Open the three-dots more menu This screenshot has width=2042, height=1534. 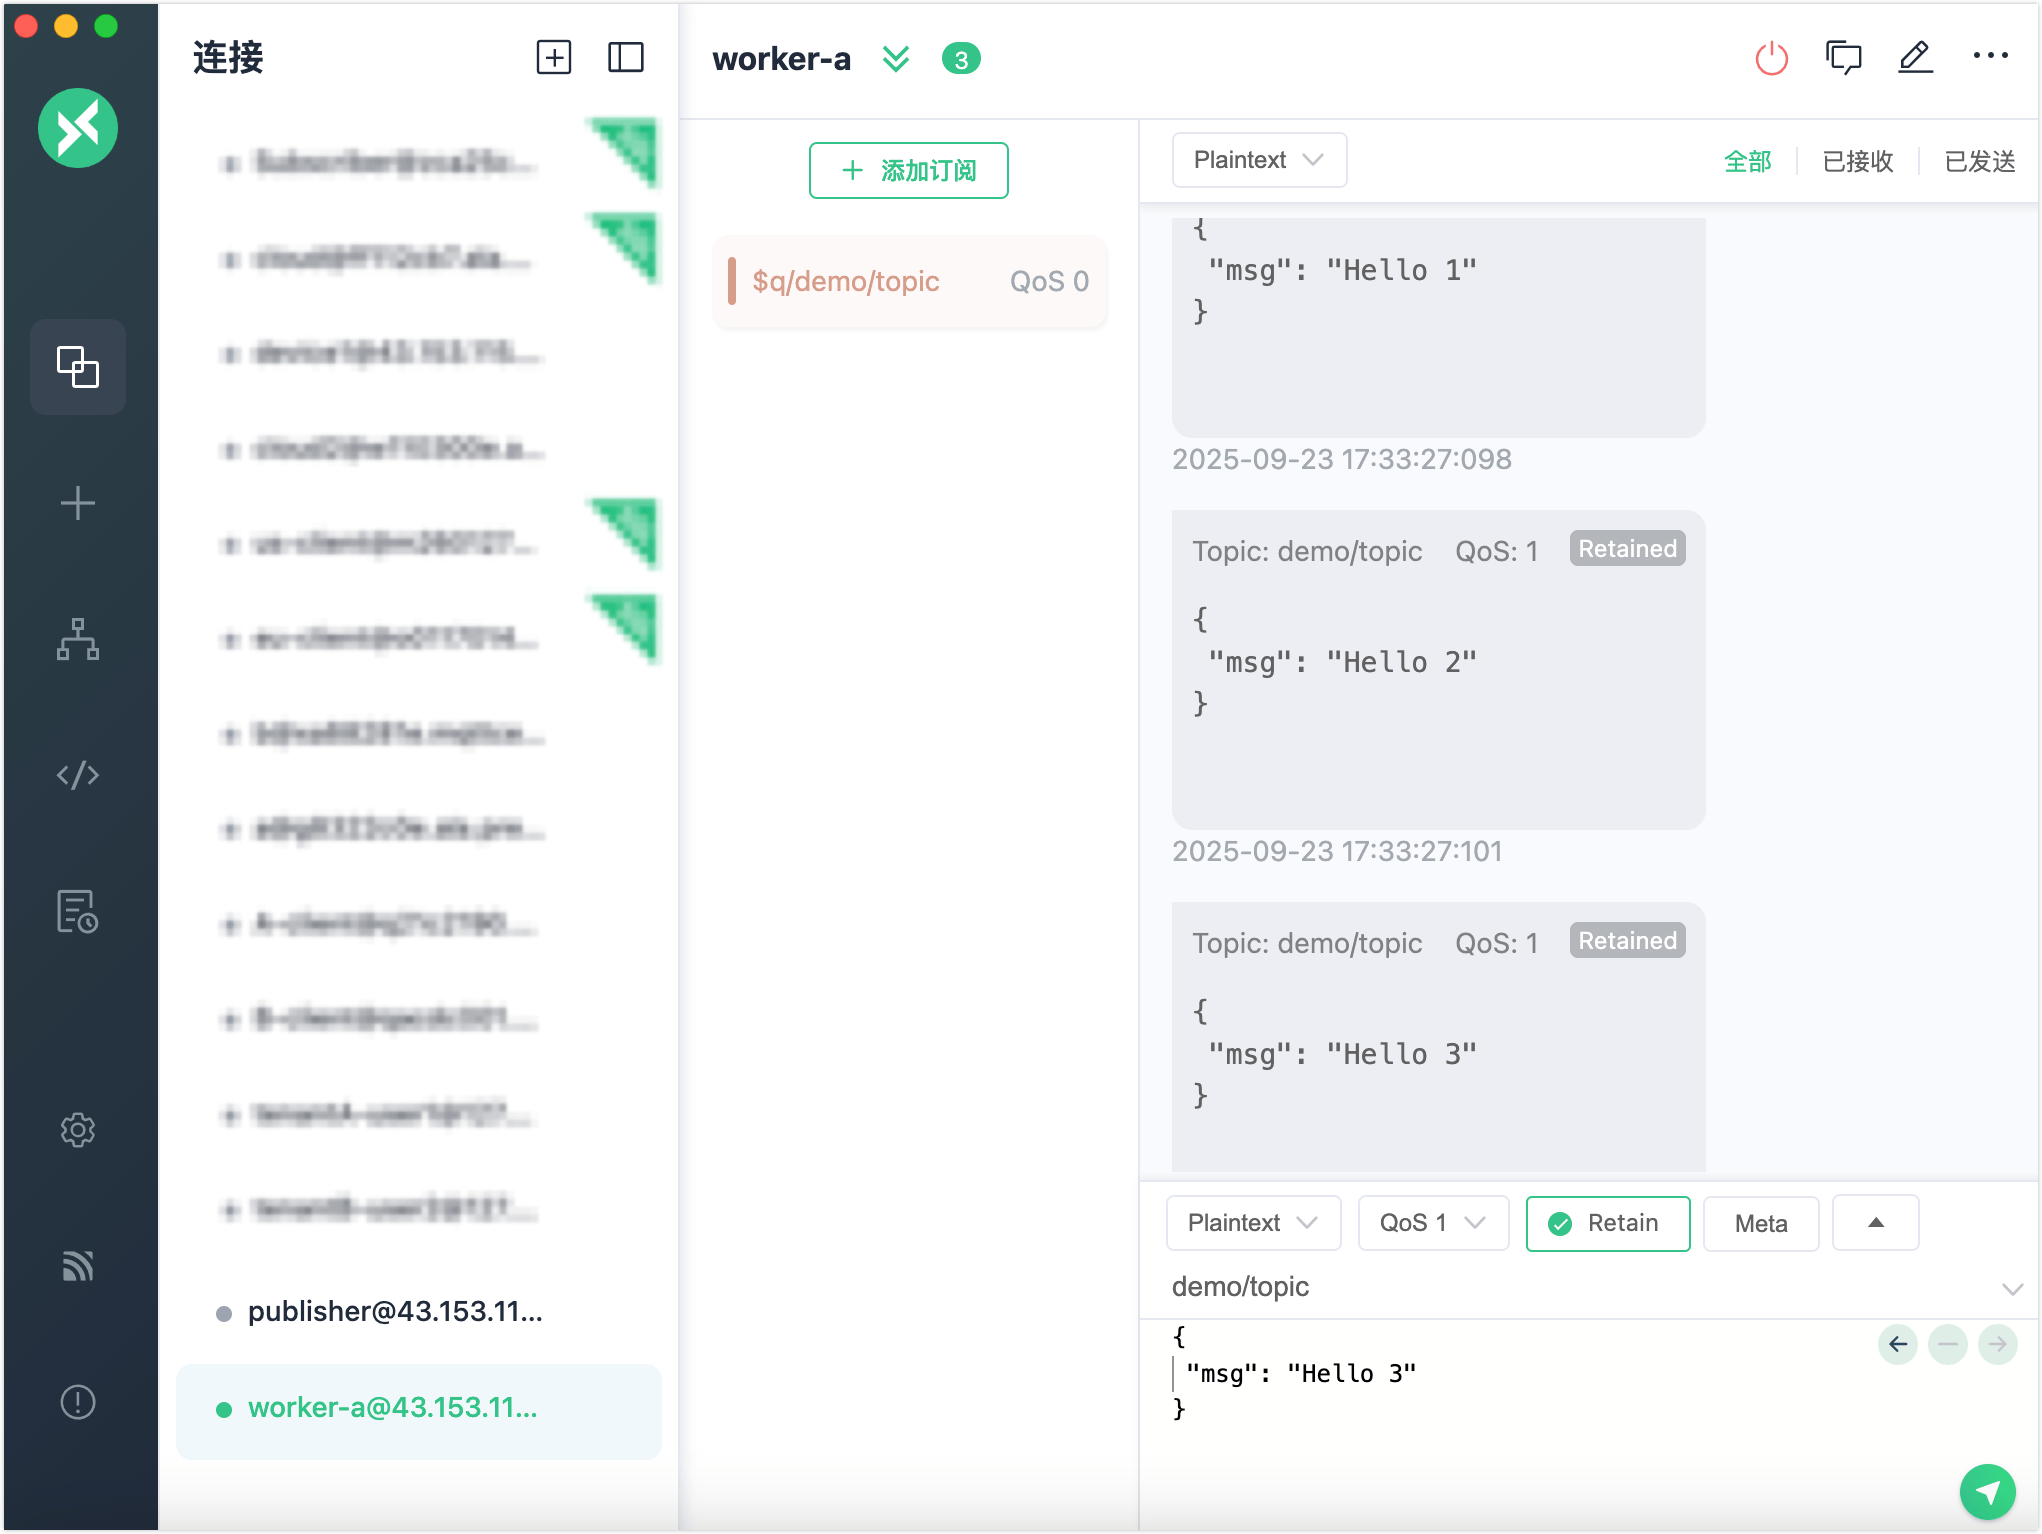click(1990, 56)
